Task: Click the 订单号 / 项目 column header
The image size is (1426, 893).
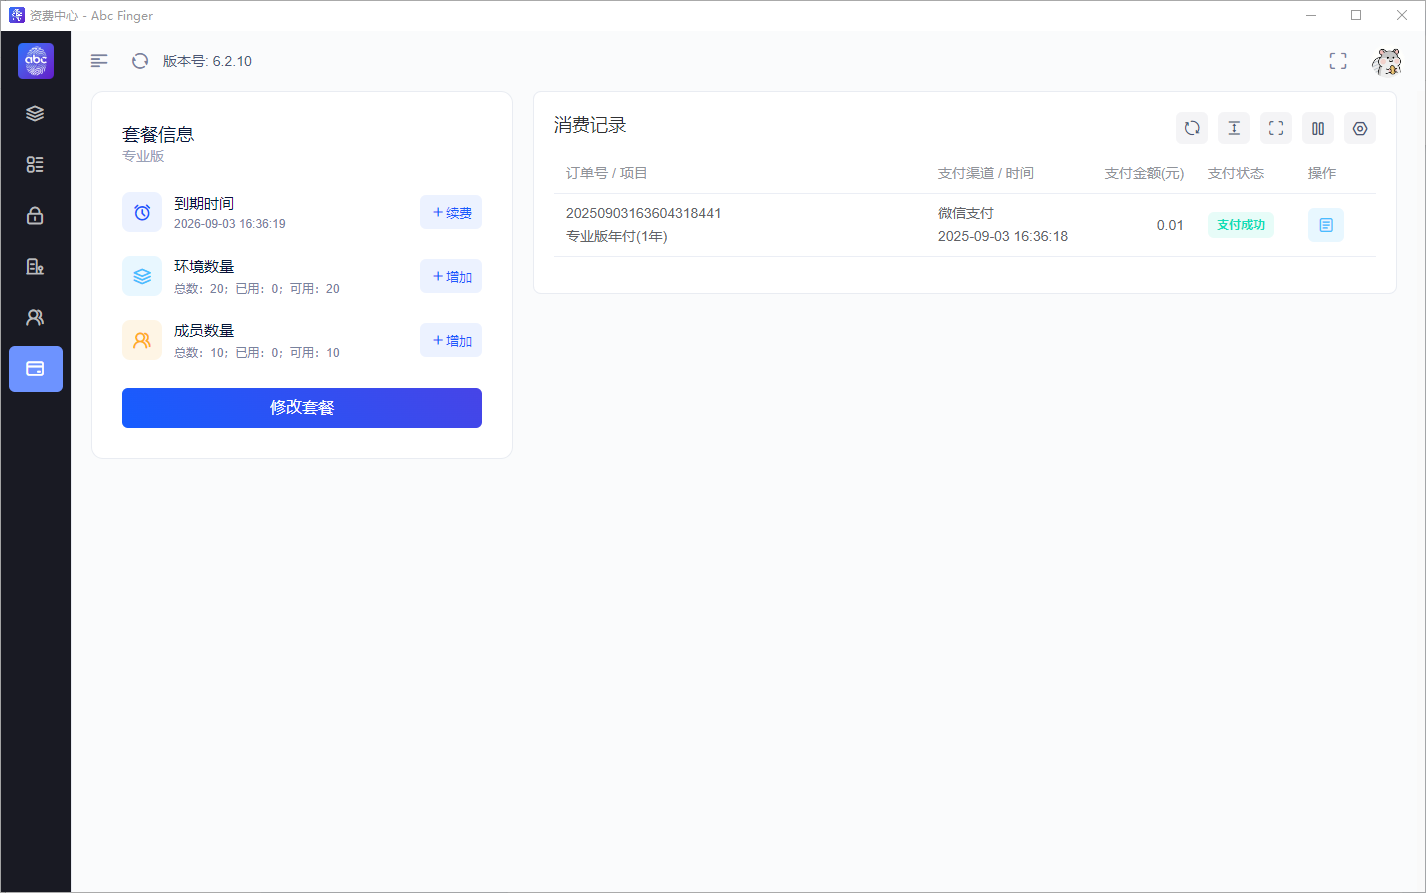Action: click(607, 173)
